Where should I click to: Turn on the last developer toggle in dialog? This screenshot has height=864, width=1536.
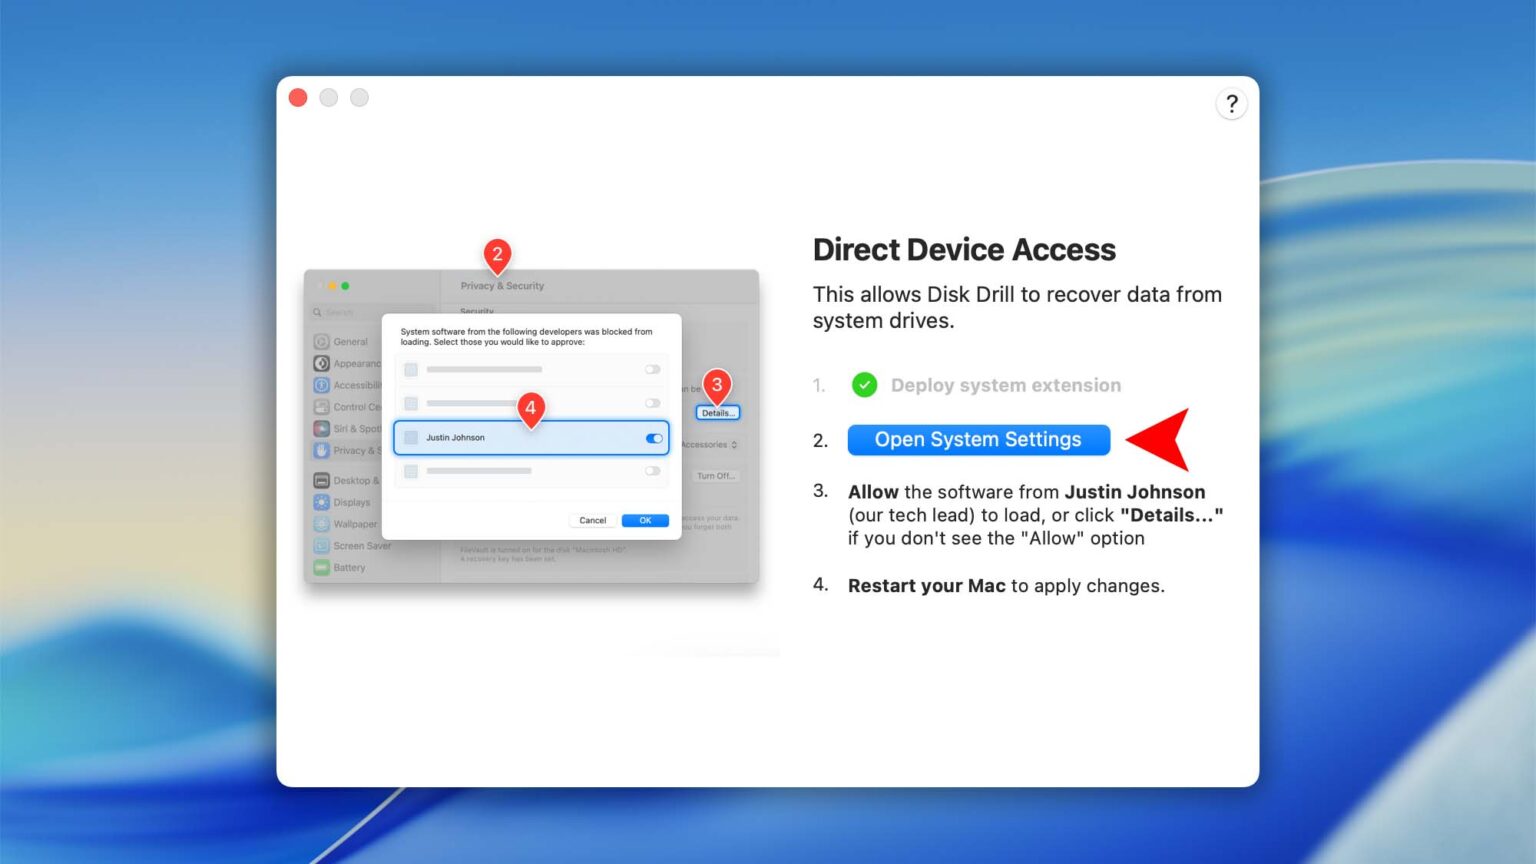[x=651, y=469]
